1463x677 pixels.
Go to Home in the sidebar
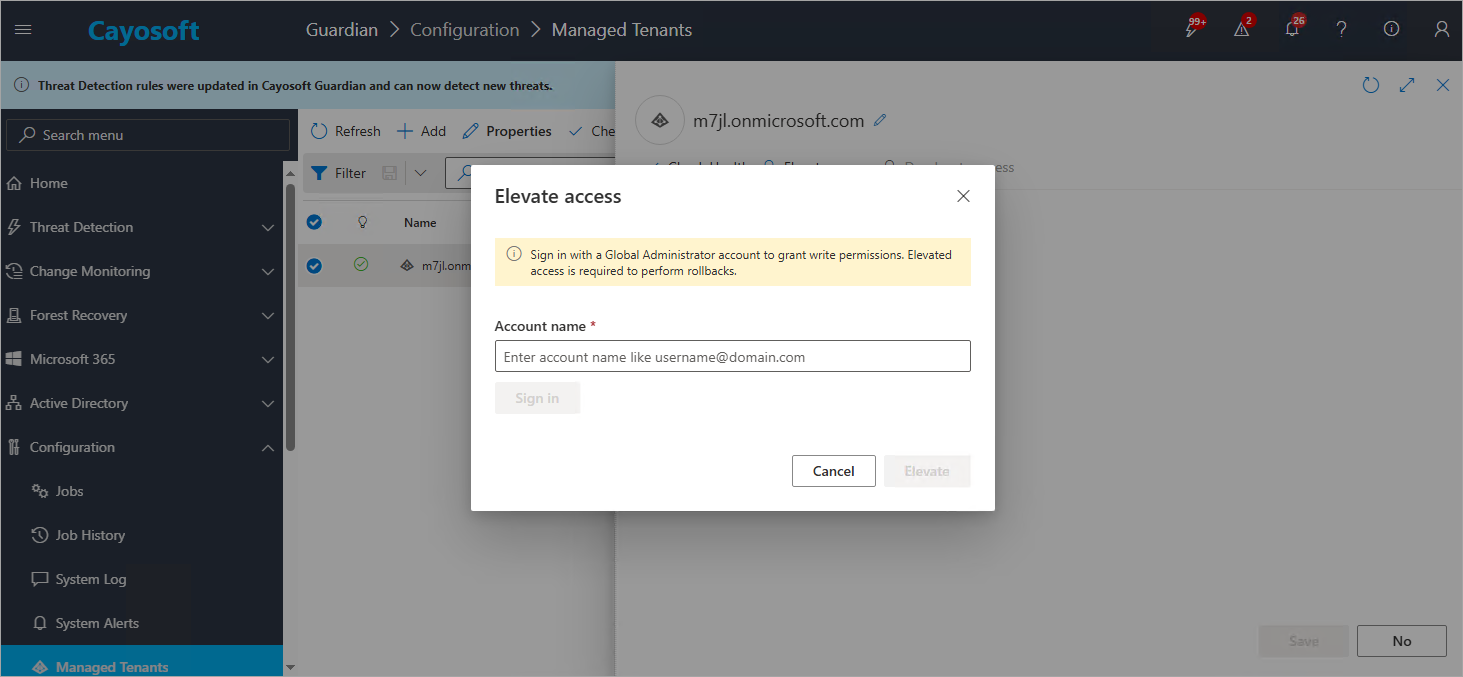click(142, 183)
